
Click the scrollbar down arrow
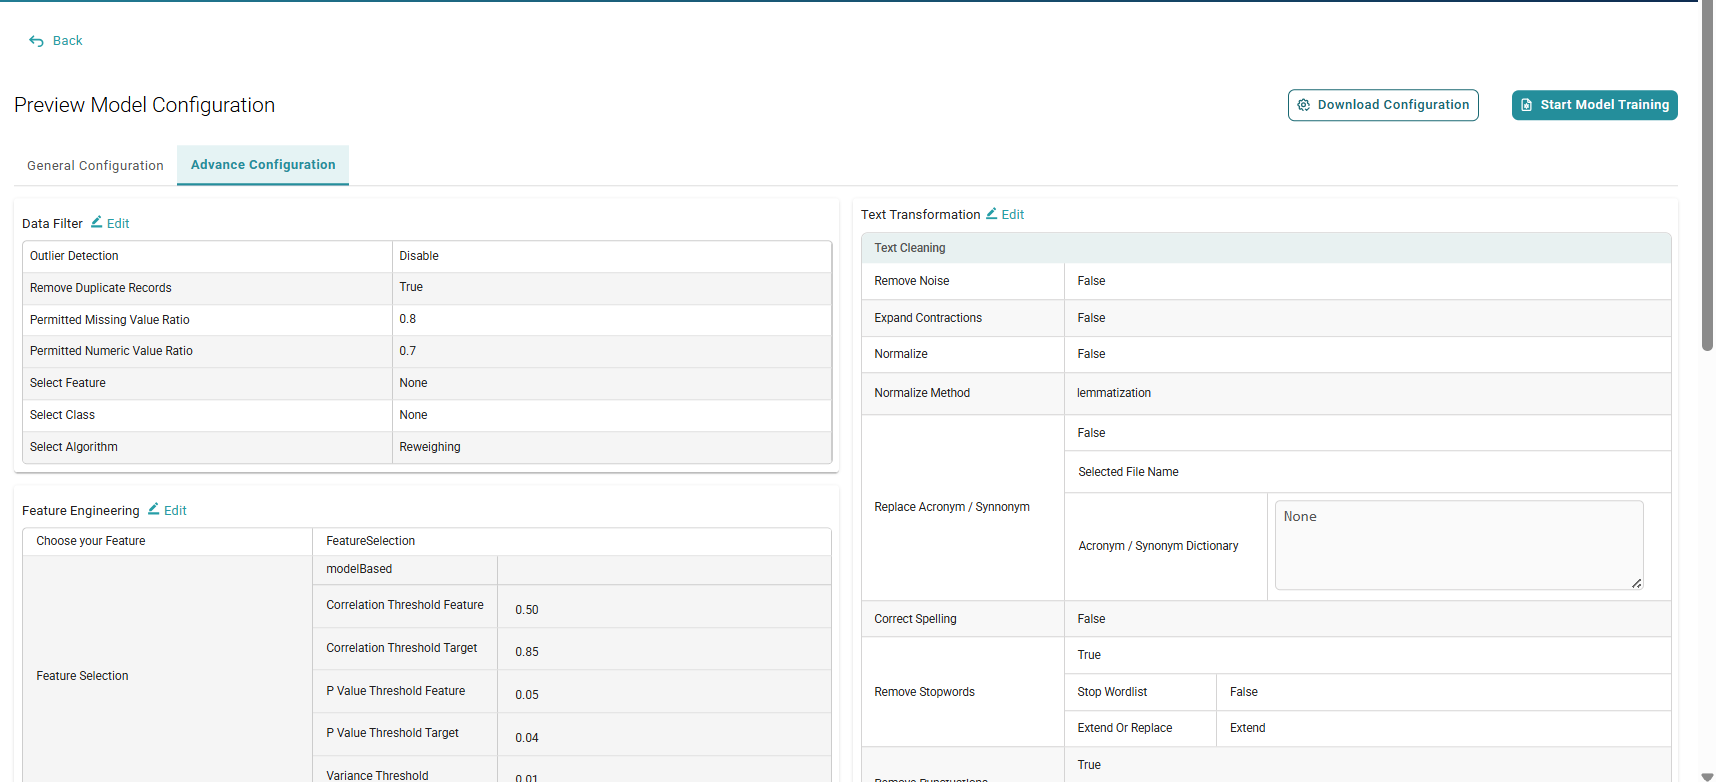click(1707, 775)
